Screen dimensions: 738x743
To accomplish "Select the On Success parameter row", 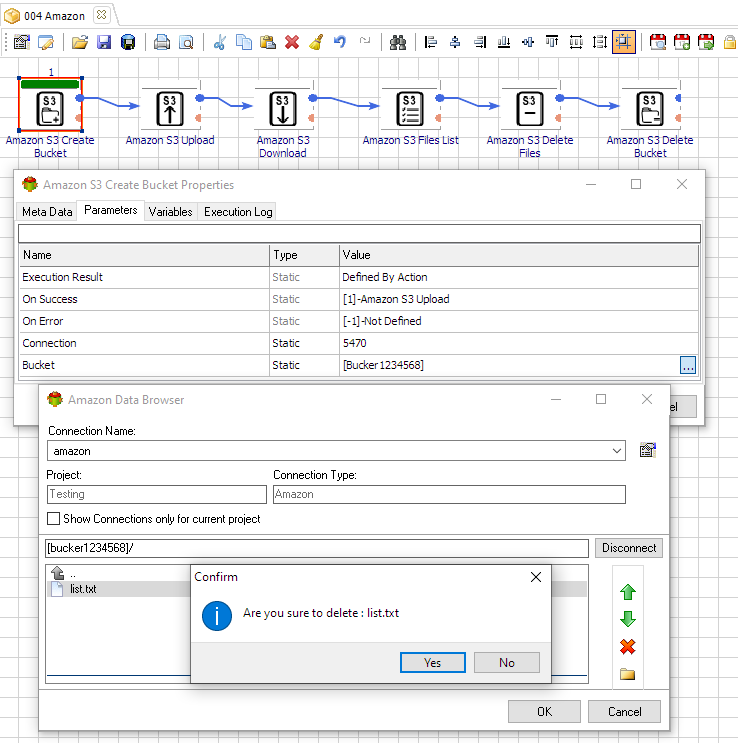I will 359,299.
